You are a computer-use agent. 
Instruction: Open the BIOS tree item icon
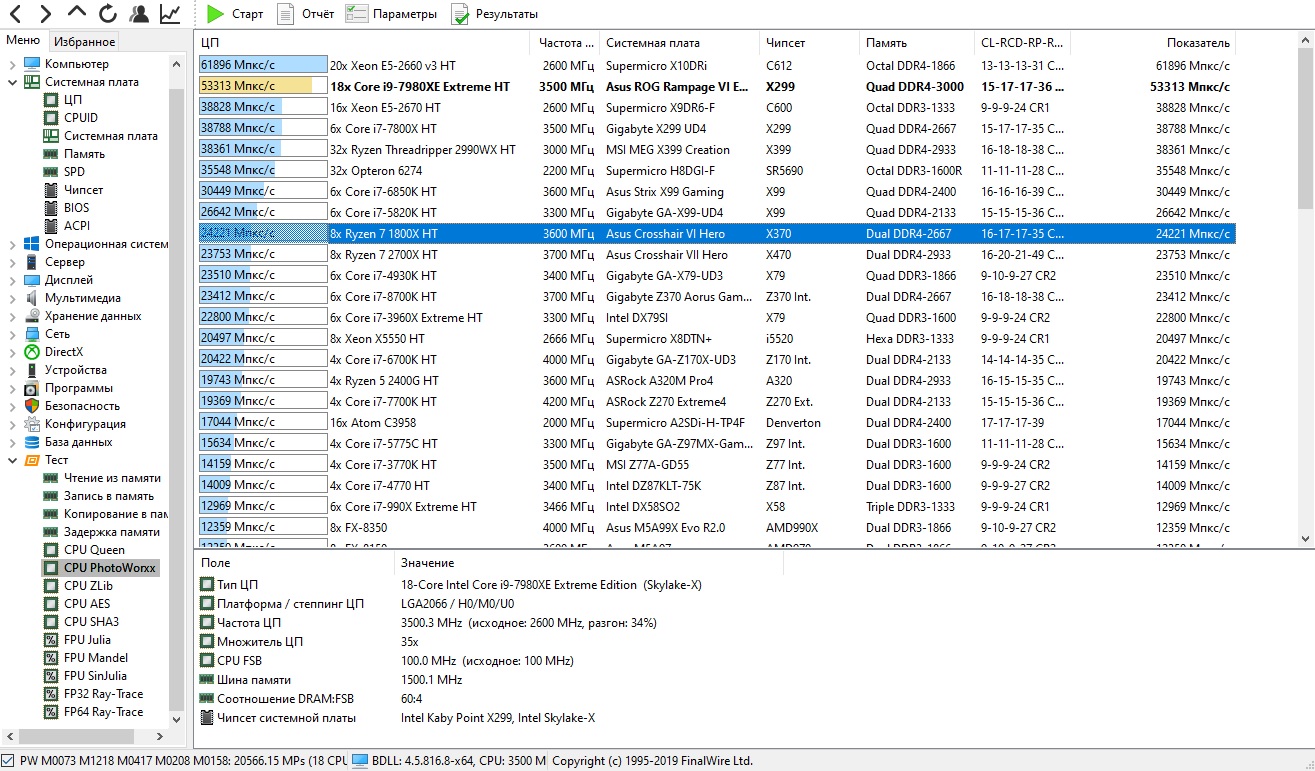[51, 208]
